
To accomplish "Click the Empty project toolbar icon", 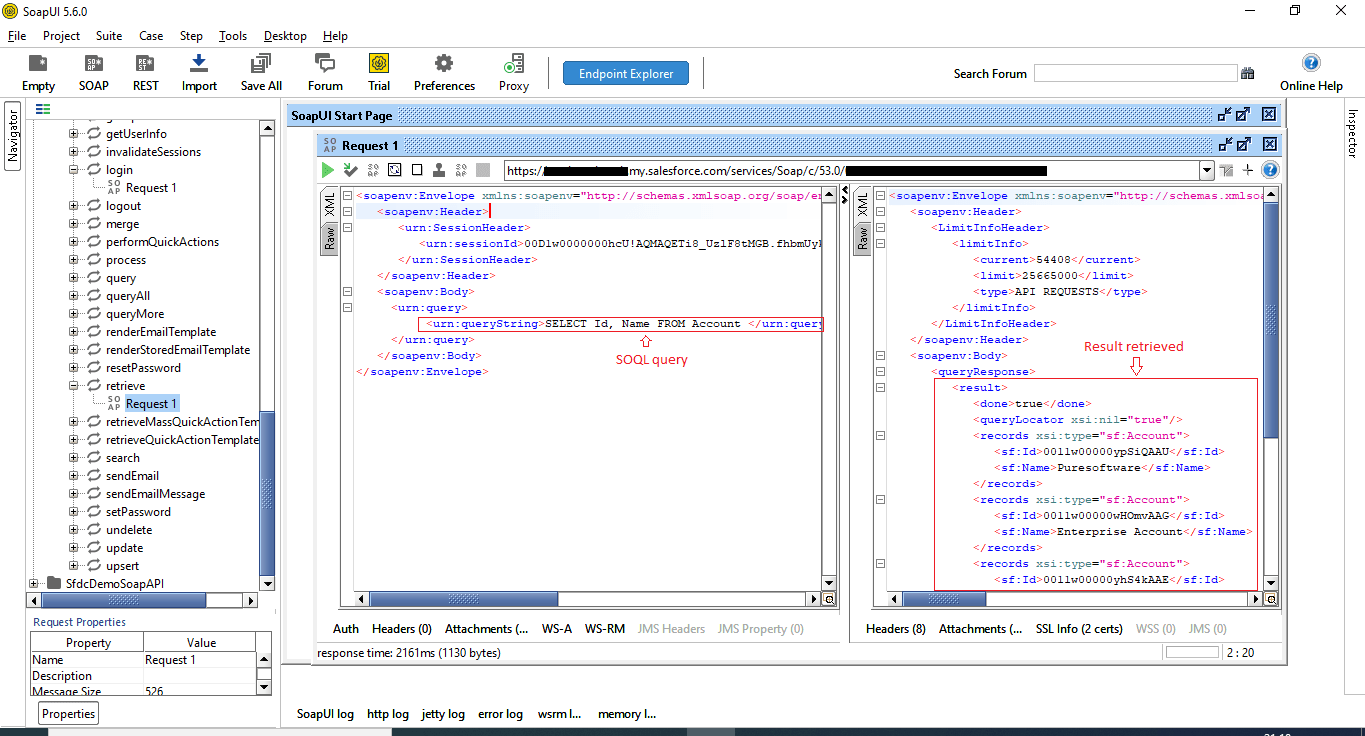I will [x=38, y=64].
